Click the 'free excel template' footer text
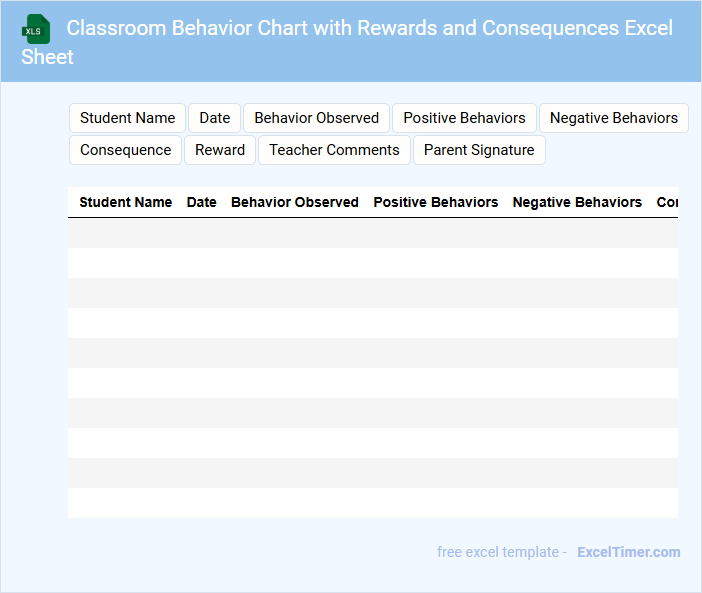 (x=501, y=552)
